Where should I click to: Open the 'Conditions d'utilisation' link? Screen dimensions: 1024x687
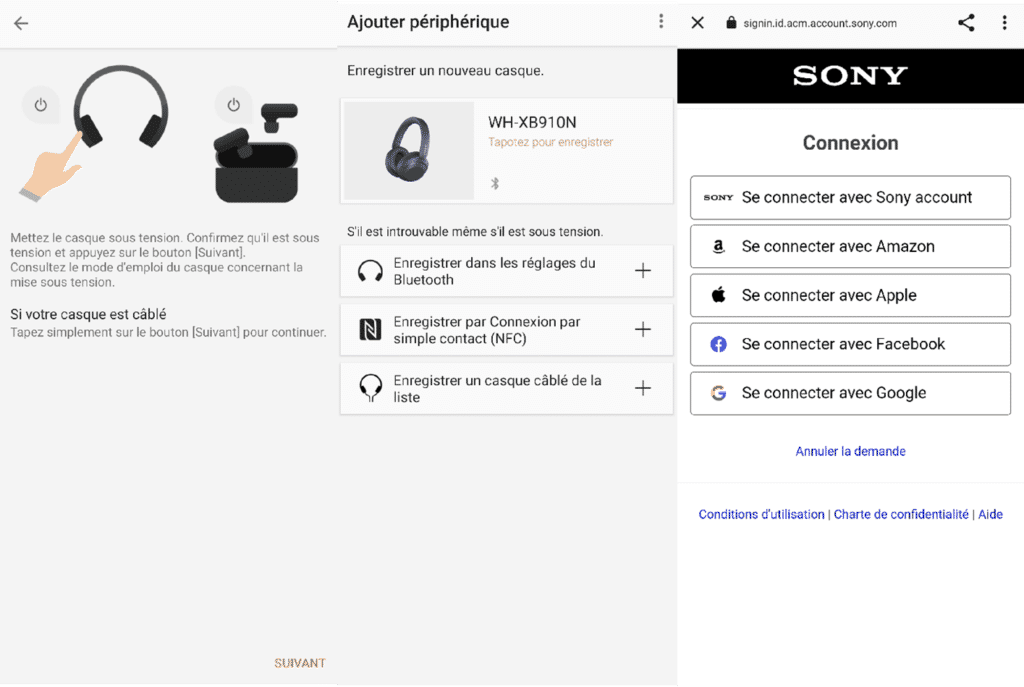pos(761,515)
